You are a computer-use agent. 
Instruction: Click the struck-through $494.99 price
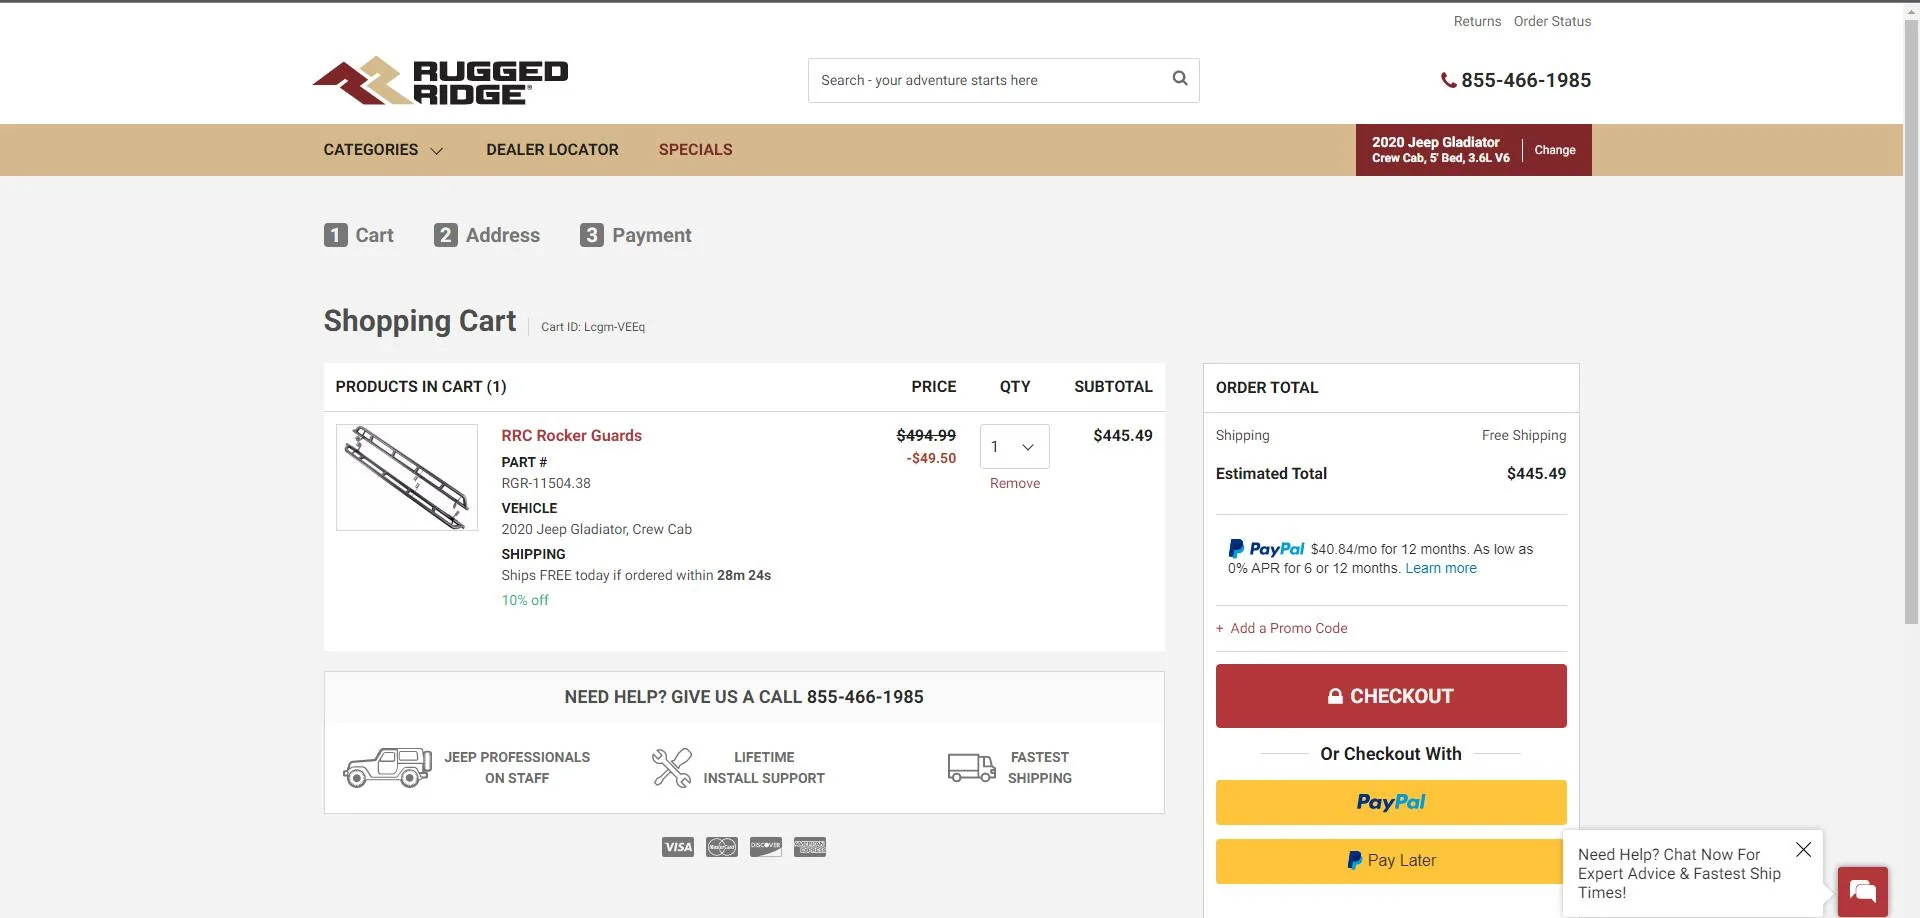click(x=926, y=435)
